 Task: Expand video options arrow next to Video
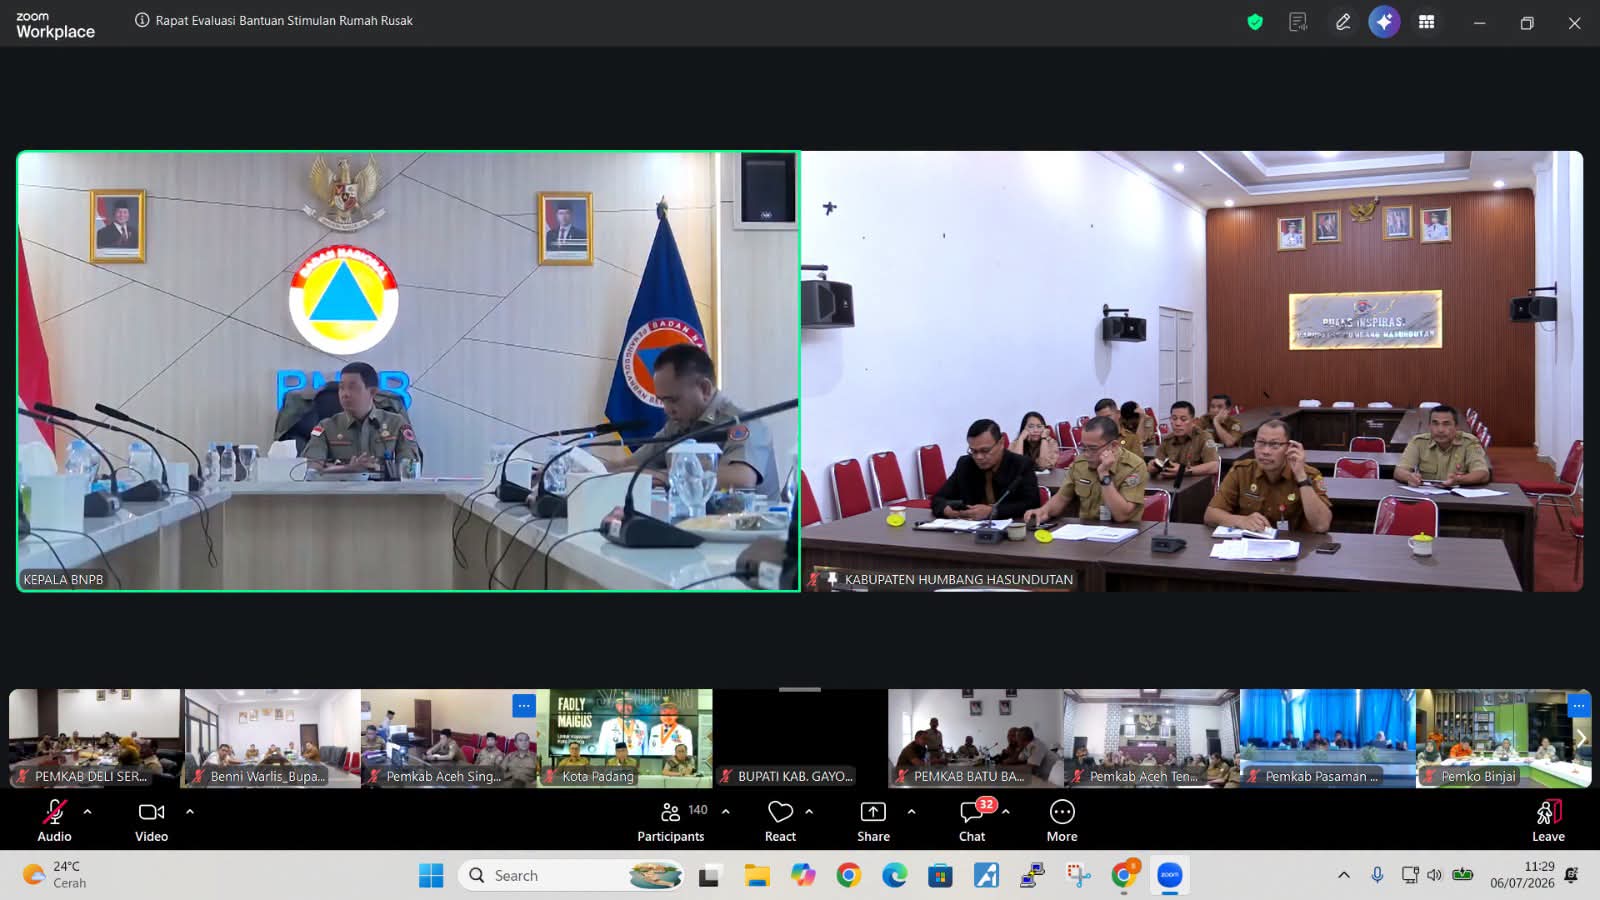tap(190, 811)
